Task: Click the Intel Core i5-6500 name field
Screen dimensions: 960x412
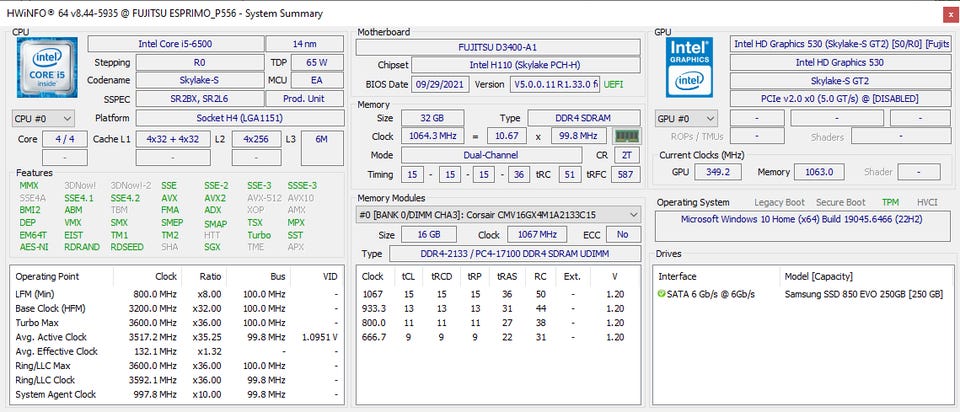Action: 176,43
